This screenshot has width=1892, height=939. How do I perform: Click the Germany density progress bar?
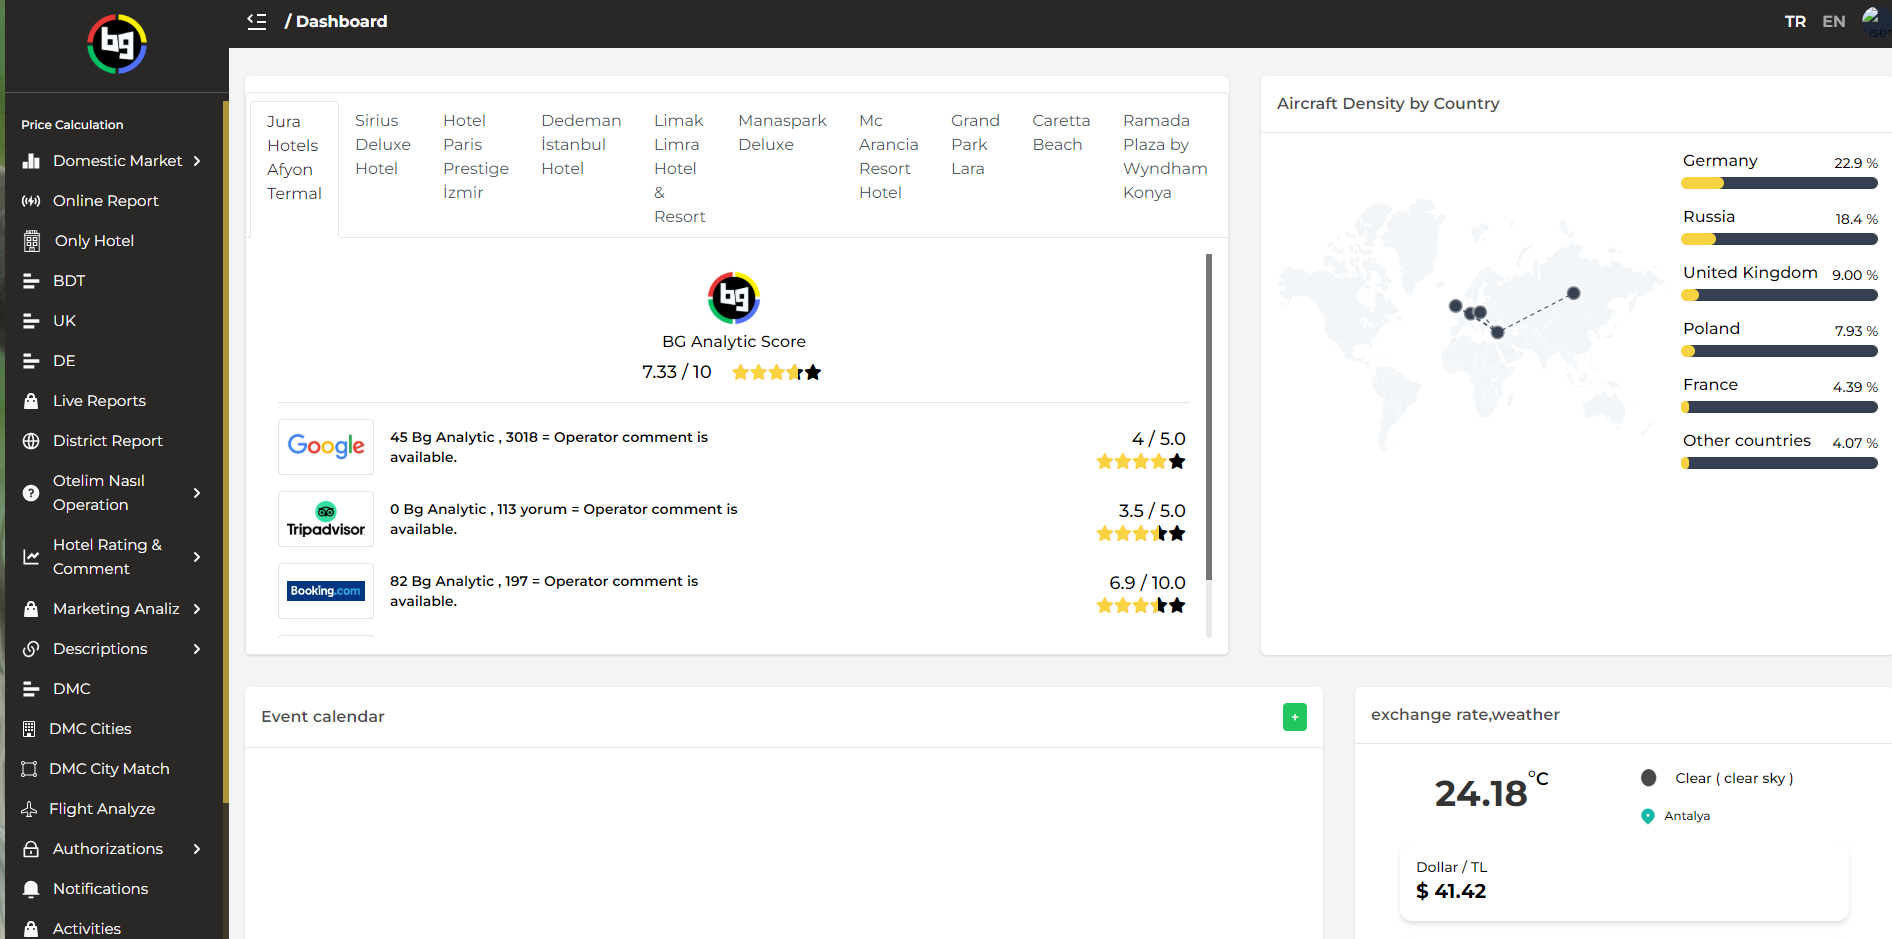[x=1779, y=183]
